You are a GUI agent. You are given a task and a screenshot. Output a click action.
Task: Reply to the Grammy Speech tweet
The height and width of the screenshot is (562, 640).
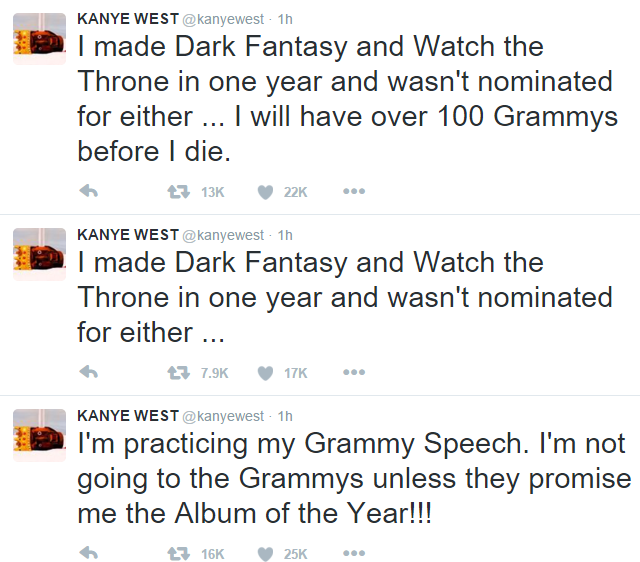tap(88, 553)
